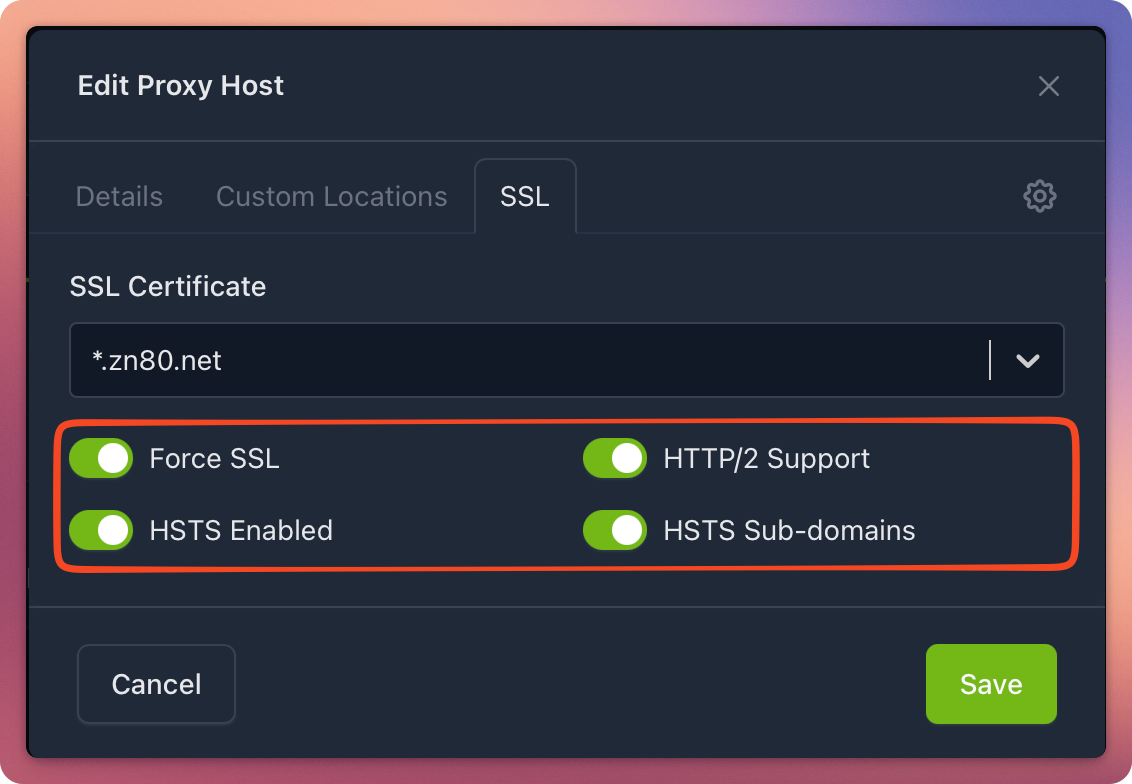Expand the SSL Certificate dropdown arrow
This screenshot has height=784, width=1132.
pos(1028,360)
